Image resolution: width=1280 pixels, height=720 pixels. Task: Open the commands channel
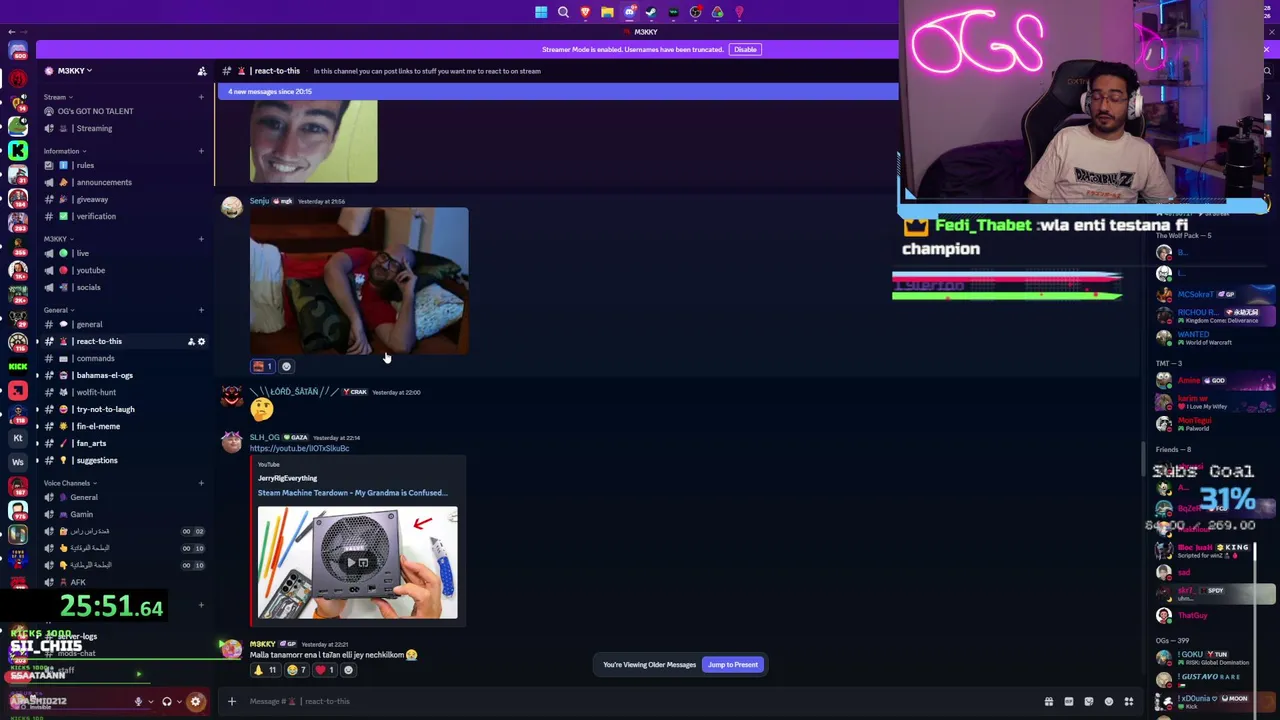click(125, 358)
